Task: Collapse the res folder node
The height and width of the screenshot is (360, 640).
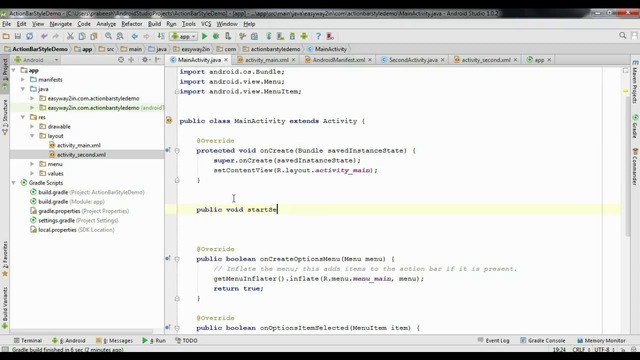Action: (x=23, y=117)
